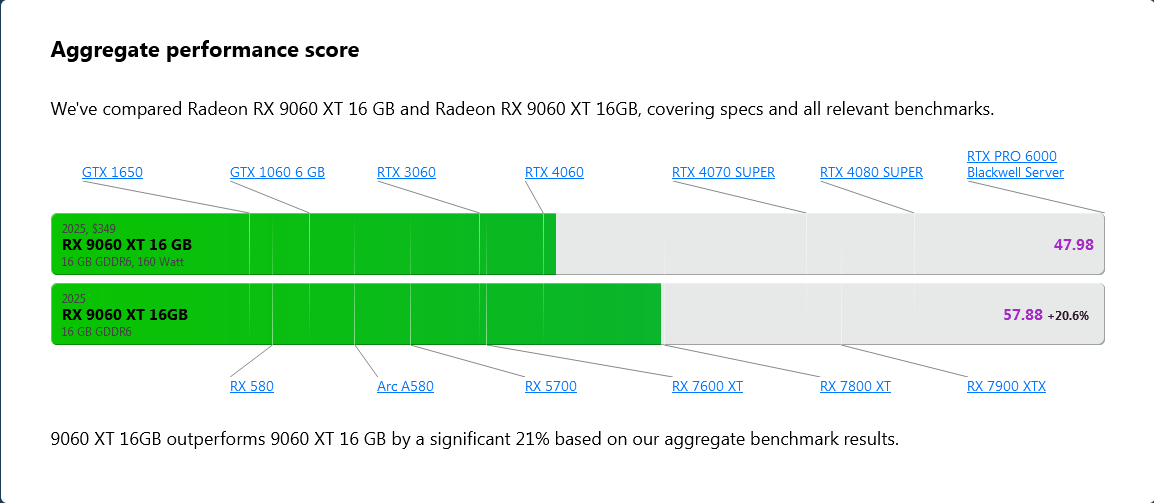The width and height of the screenshot is (1154, 503).
Task: Open the GTX 1650 link
Action: coord(112,173)
